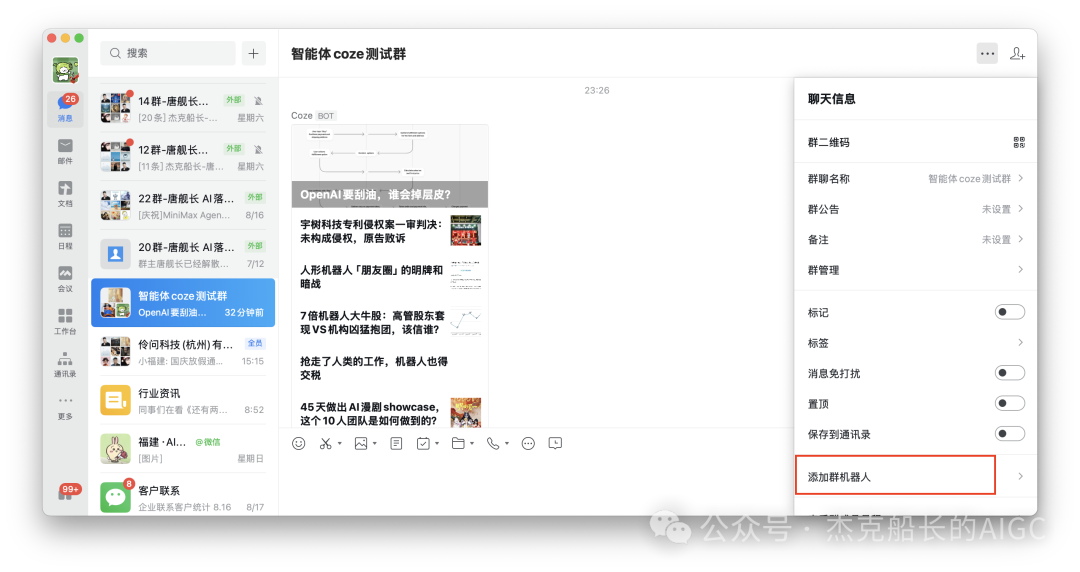Click the document note icon in toolbar
Screen dimensions: 1080x572
tap(396, 443)
